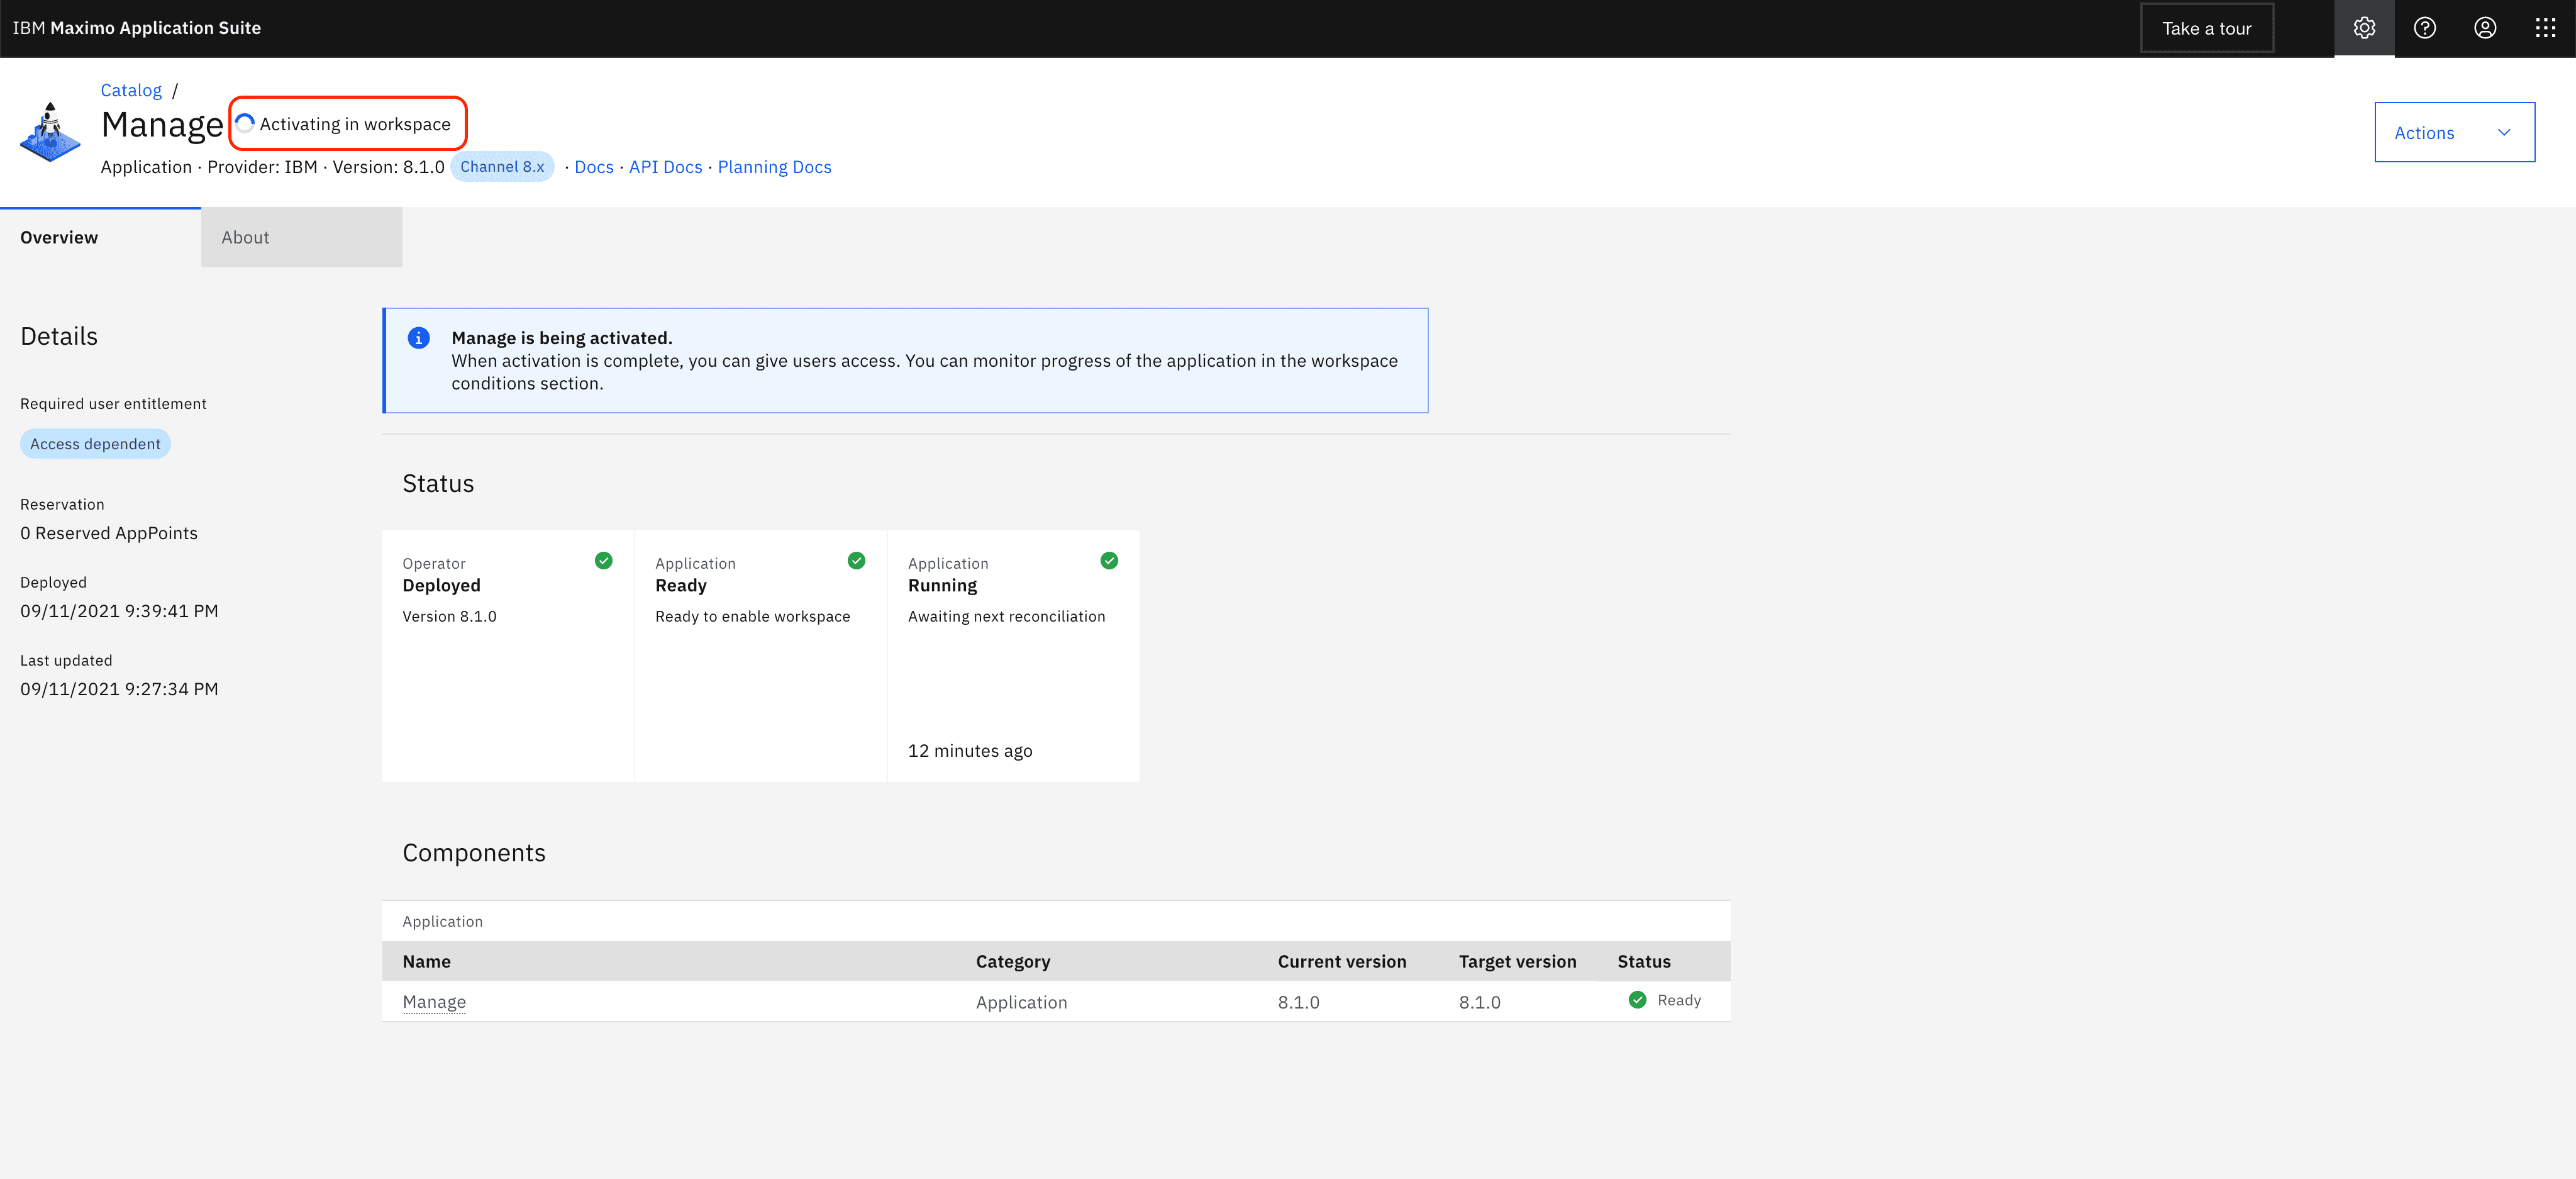Click the Manage page title

tap(162, 125)
